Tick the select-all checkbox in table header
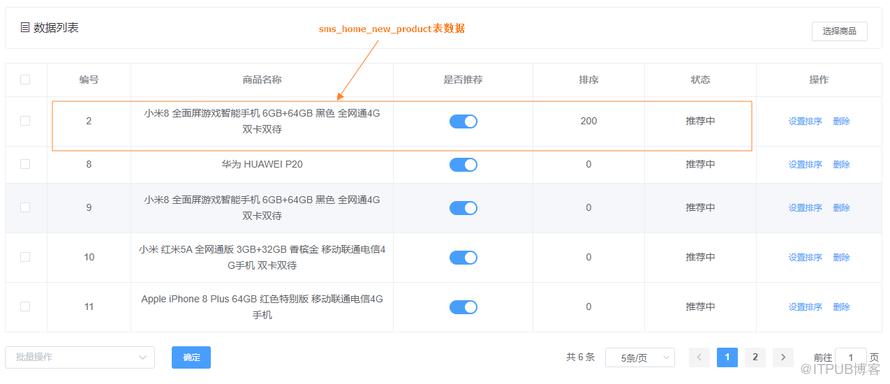The image size is (890, 384). (25, 79)
